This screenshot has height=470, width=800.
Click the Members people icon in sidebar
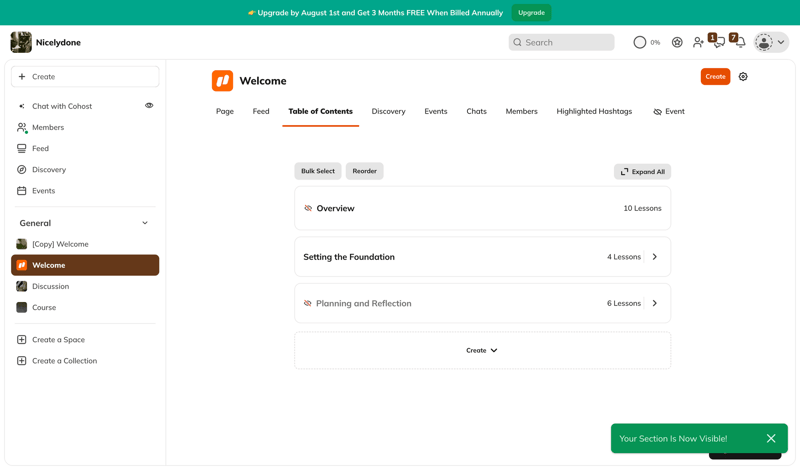point(22,128)
